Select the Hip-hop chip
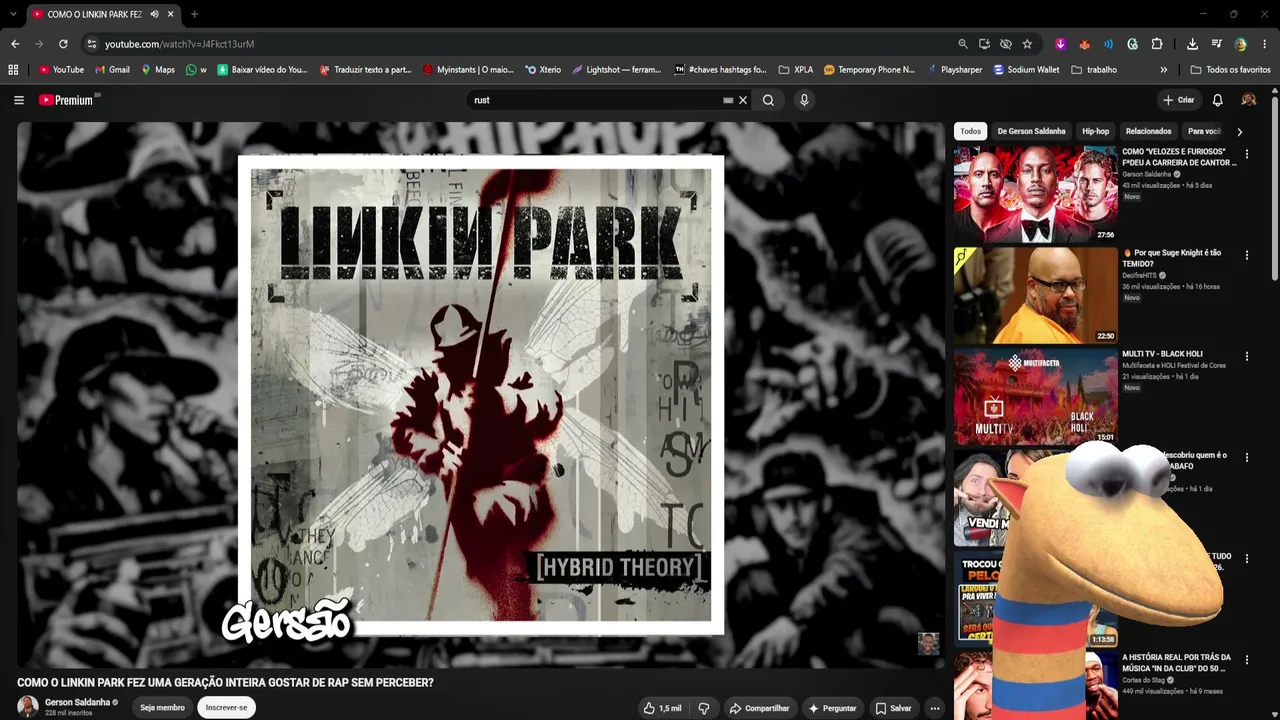1280x720 pixels. tap(1095, 131)
